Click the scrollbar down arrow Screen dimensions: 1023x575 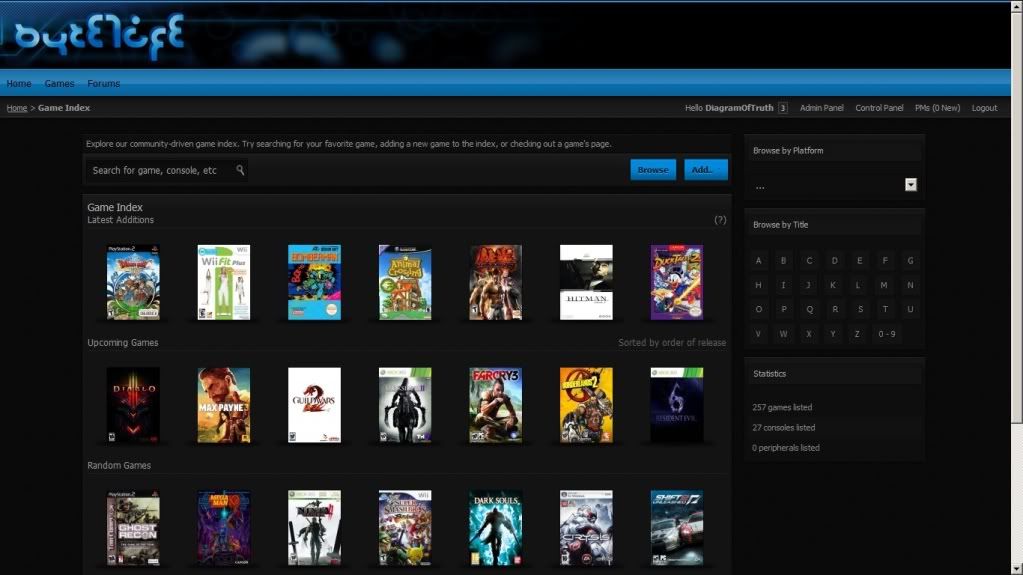pos(1017,570)
